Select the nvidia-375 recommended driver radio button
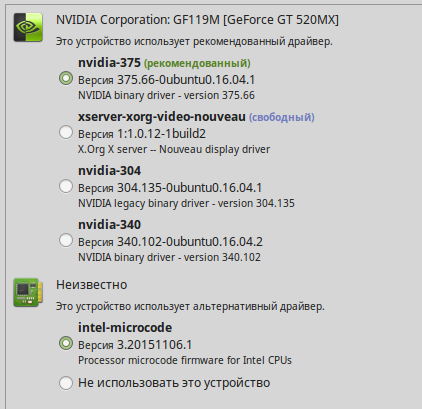422x409 pixels. (66, 78)
